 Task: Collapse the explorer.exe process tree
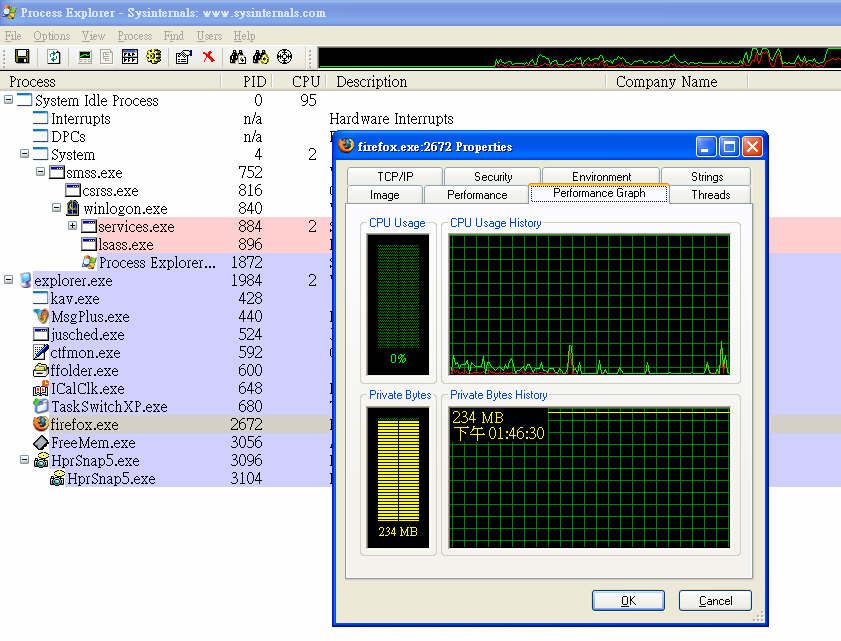click(x=9, y=281)
